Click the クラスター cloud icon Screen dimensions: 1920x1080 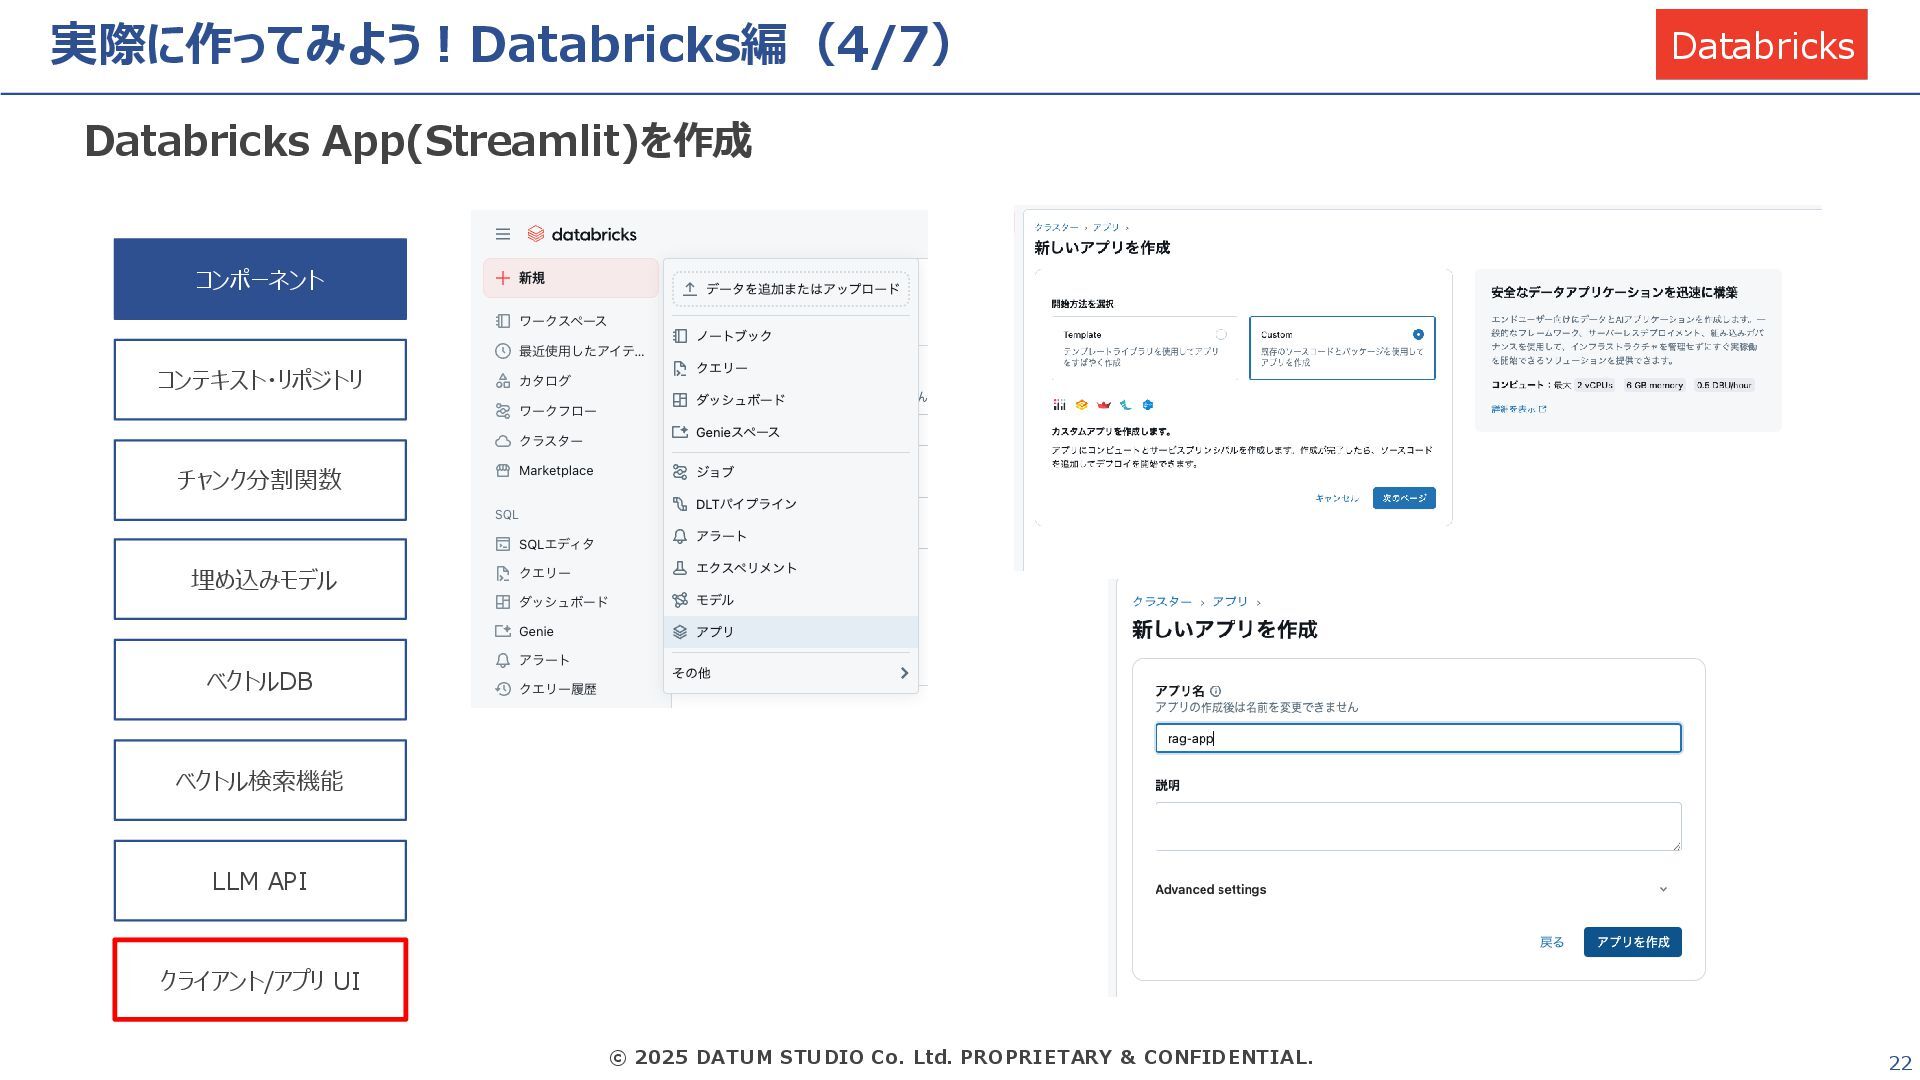pos(503,441)
